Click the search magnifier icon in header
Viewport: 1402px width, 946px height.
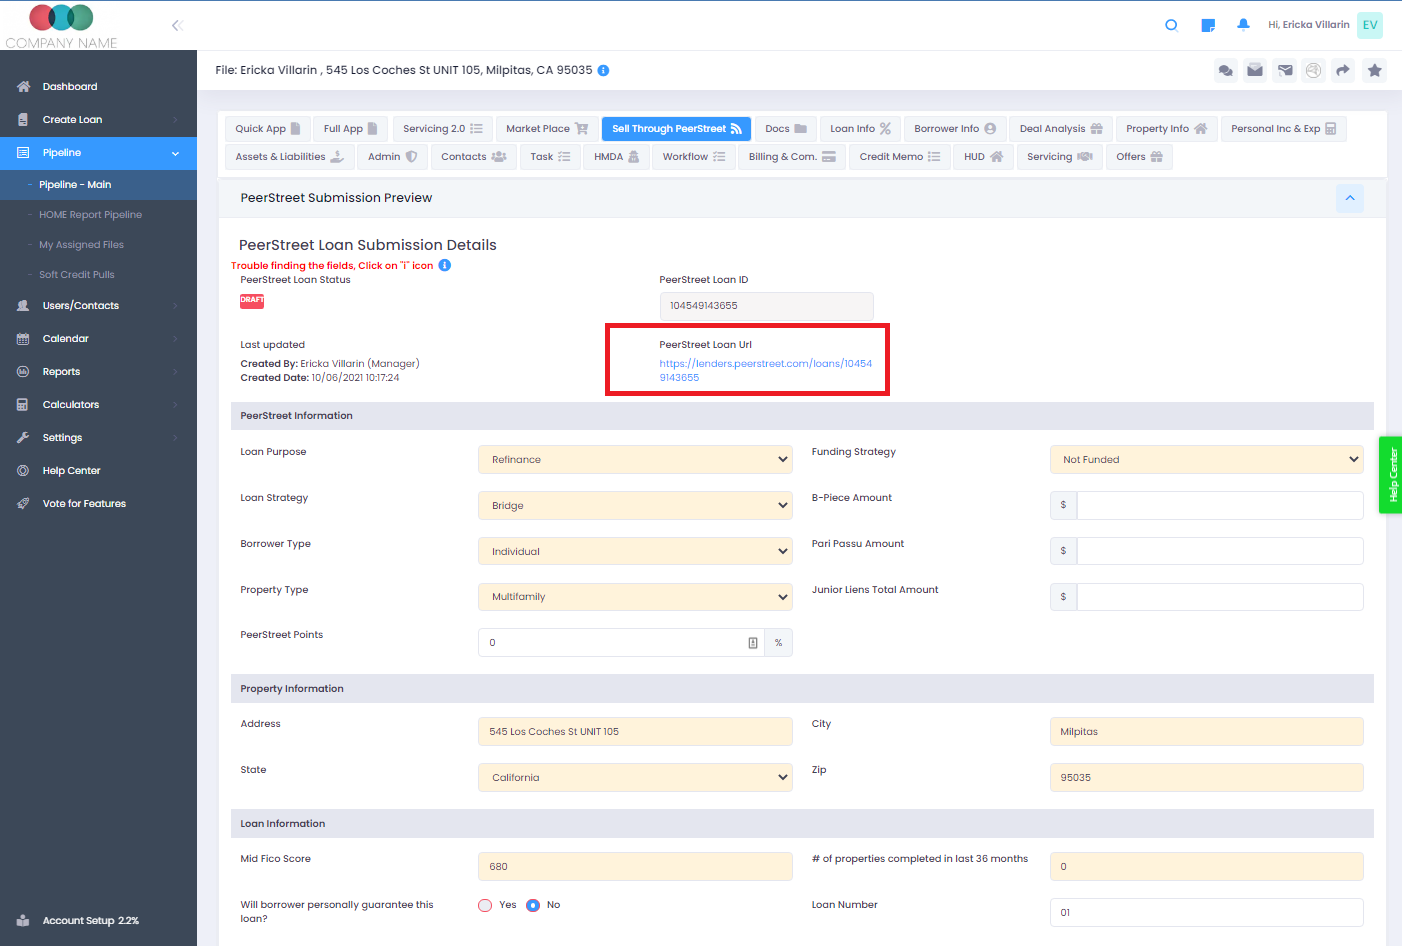click(x=1171, y=25)
